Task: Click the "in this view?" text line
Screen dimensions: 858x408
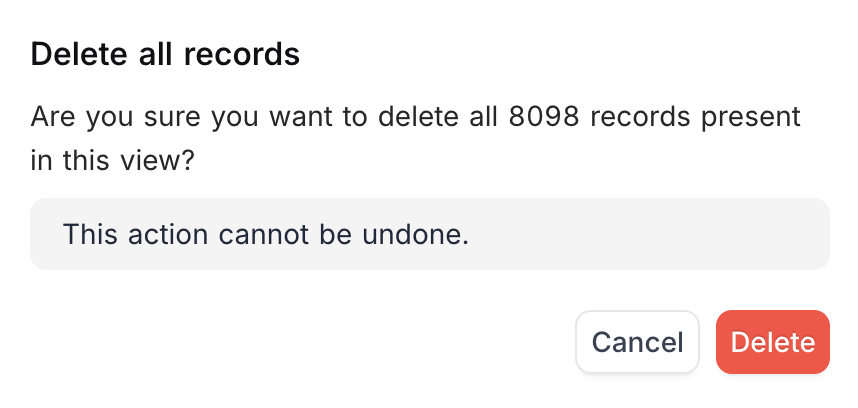Action: tap(113, 161)
